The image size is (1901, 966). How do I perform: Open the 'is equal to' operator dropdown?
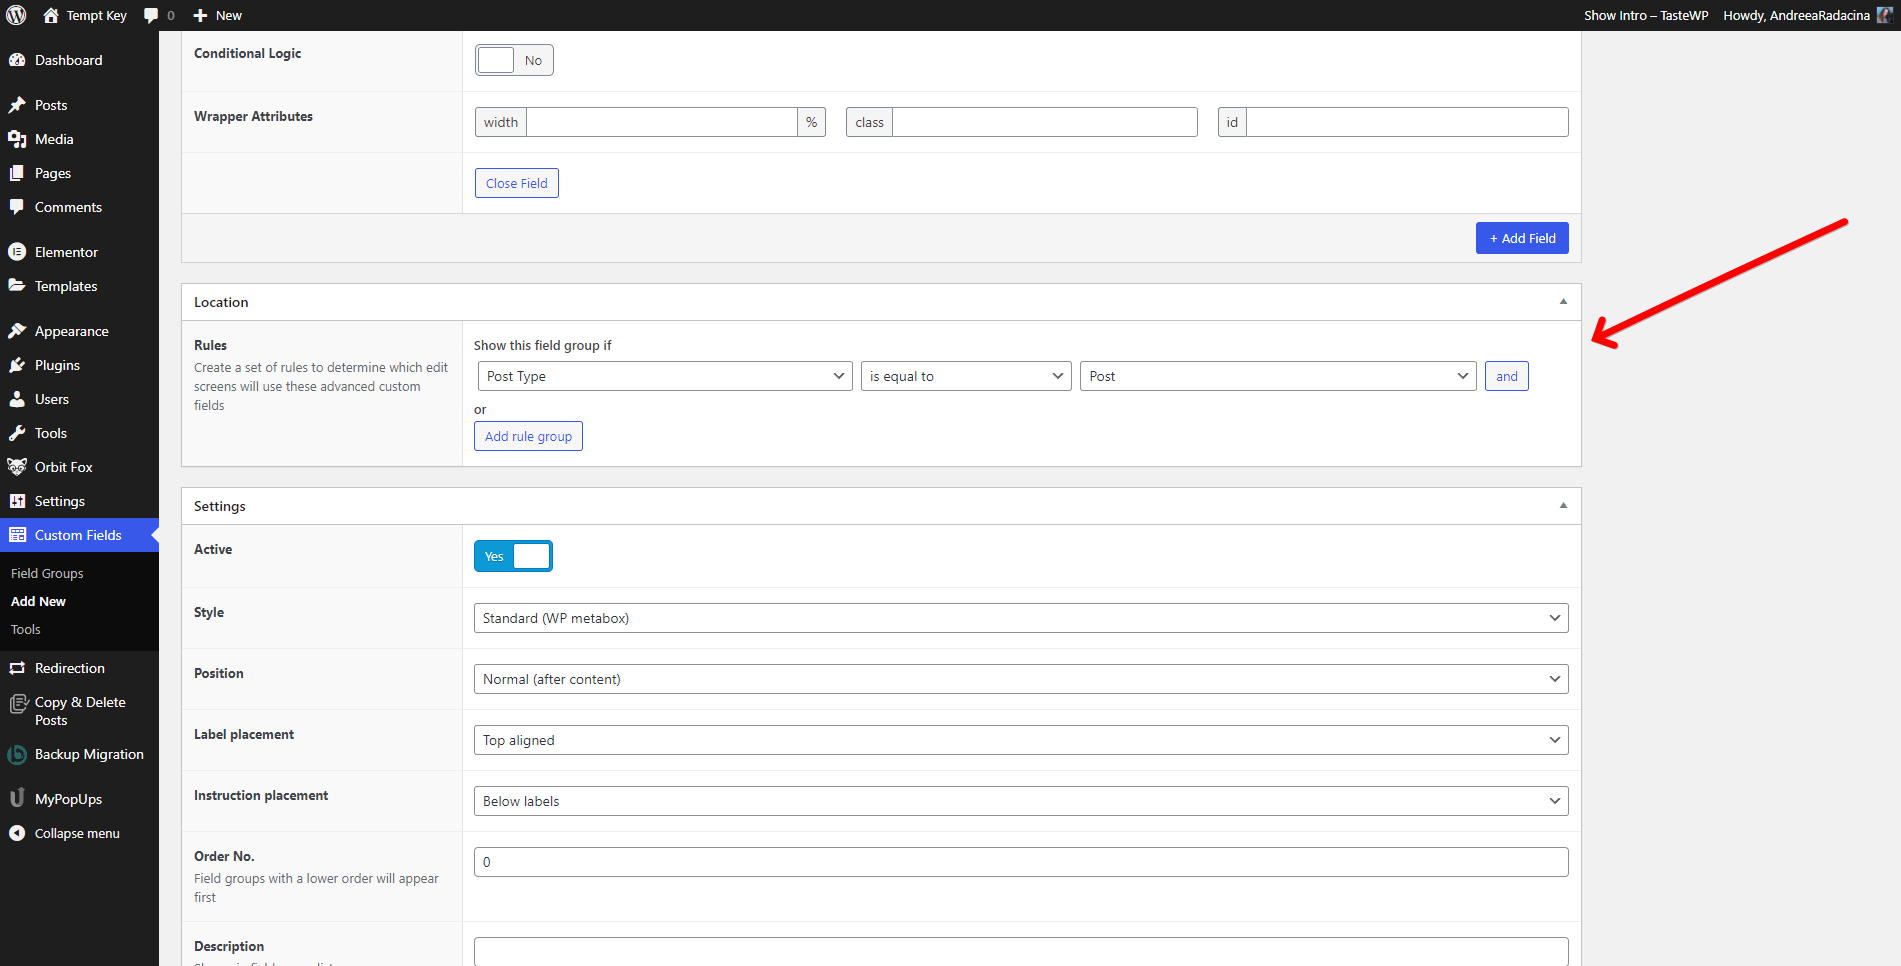click(x=965, y=376)
